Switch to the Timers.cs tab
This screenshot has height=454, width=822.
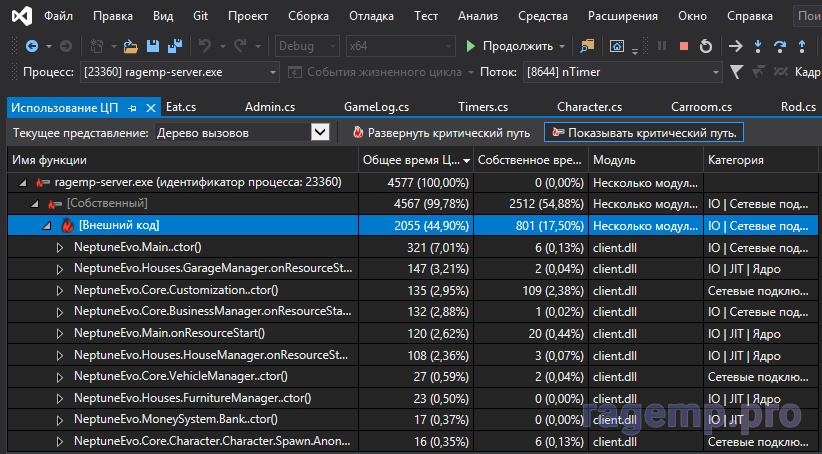483,107
